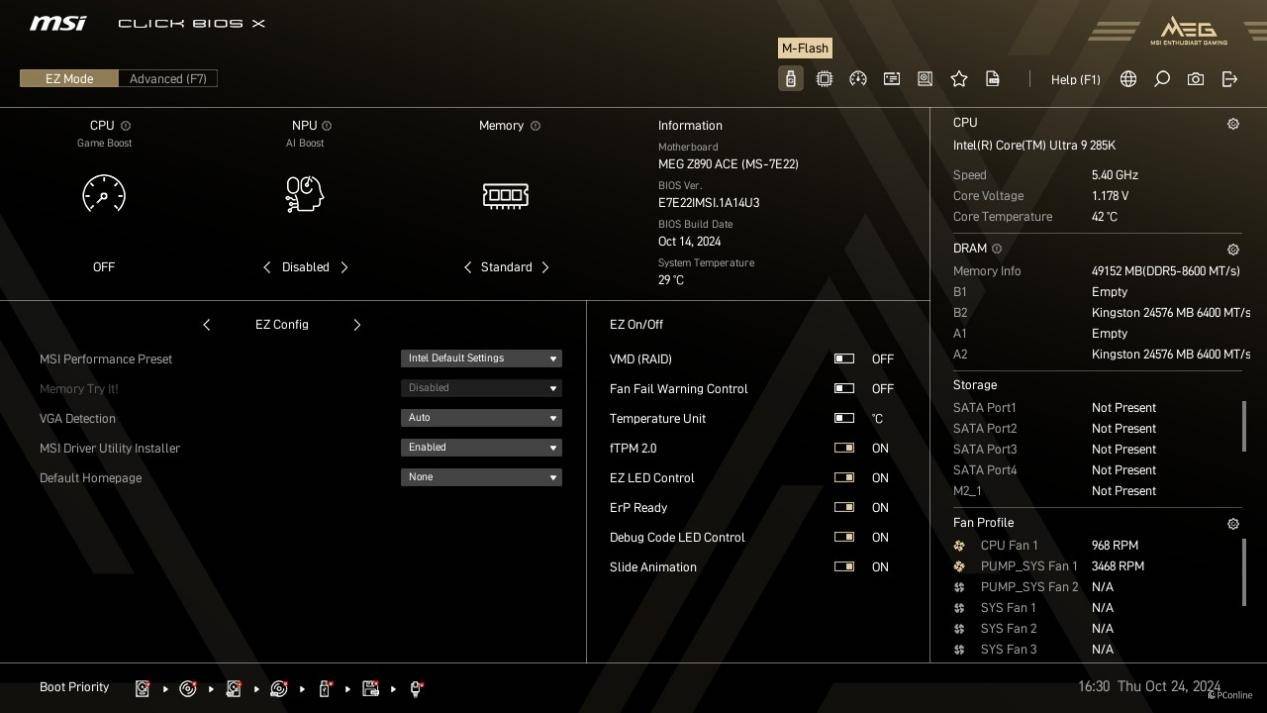Open Fan Profile settings gear
Image resolution: width=1267 pixels, height=713 pixels.
pyautogui.click(x=1233, y=524)
